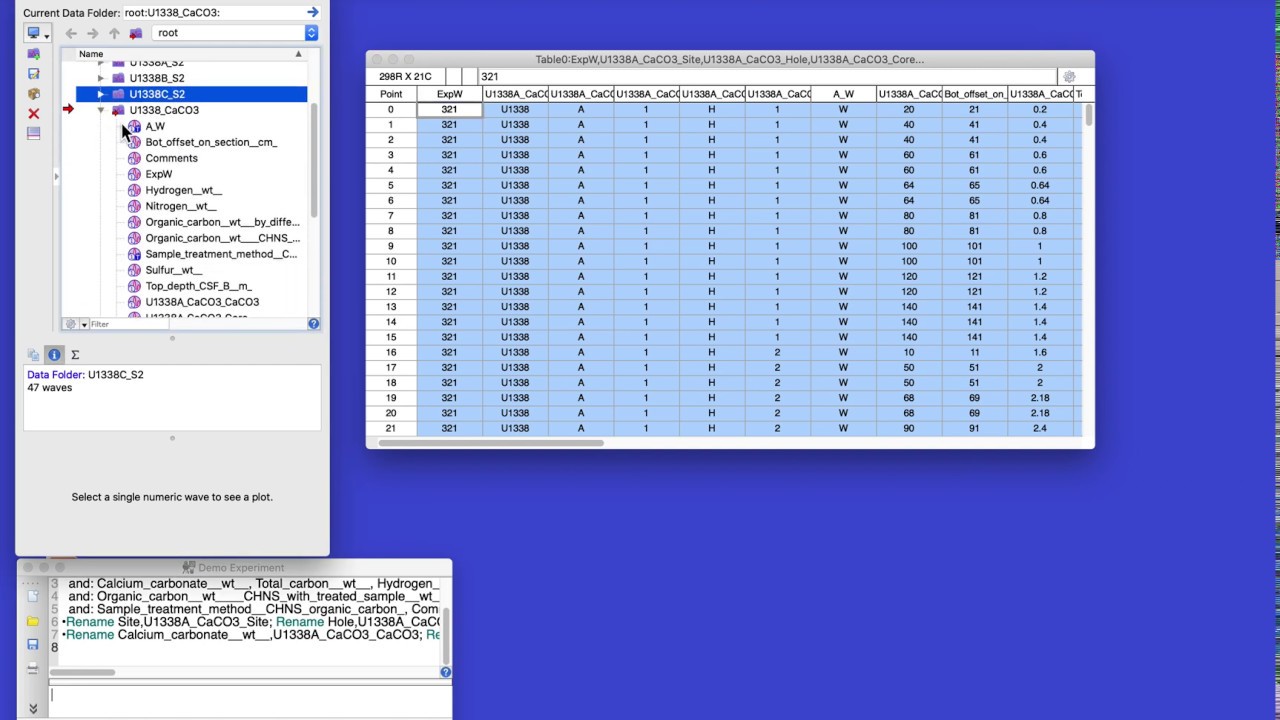This screenshot has height=720, width=1280.
Task: Select the A_W column header in table
Action: point(843,94)
